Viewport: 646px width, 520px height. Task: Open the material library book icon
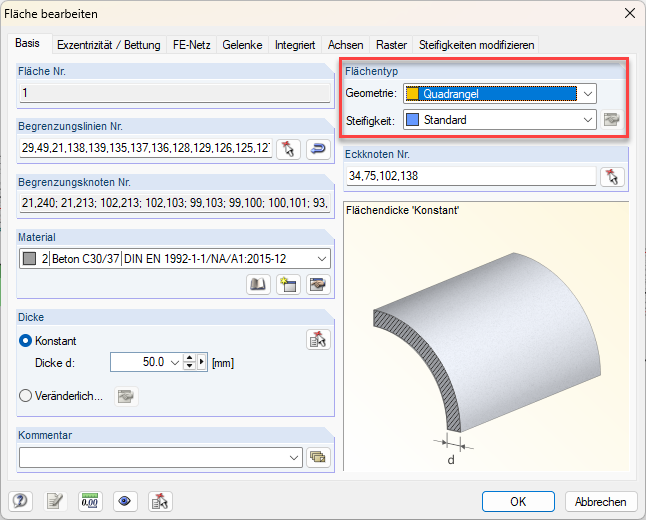coord(258,285)
